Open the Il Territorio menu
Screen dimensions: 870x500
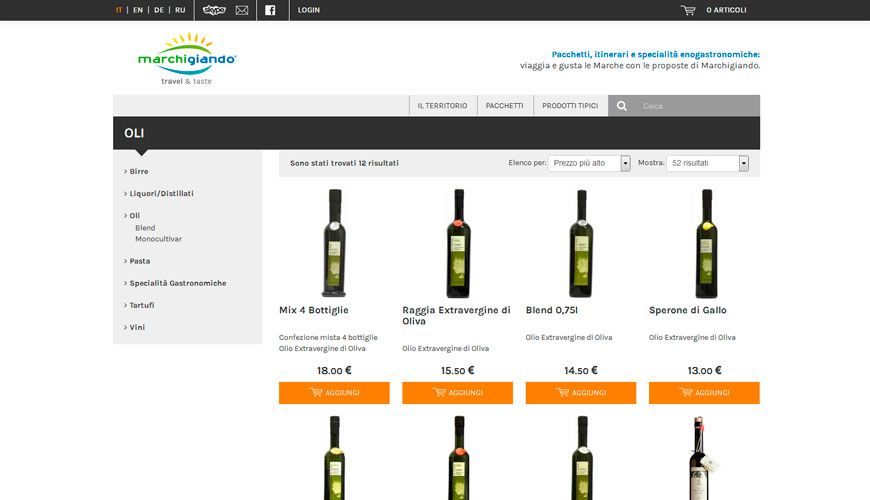[442, 106]
